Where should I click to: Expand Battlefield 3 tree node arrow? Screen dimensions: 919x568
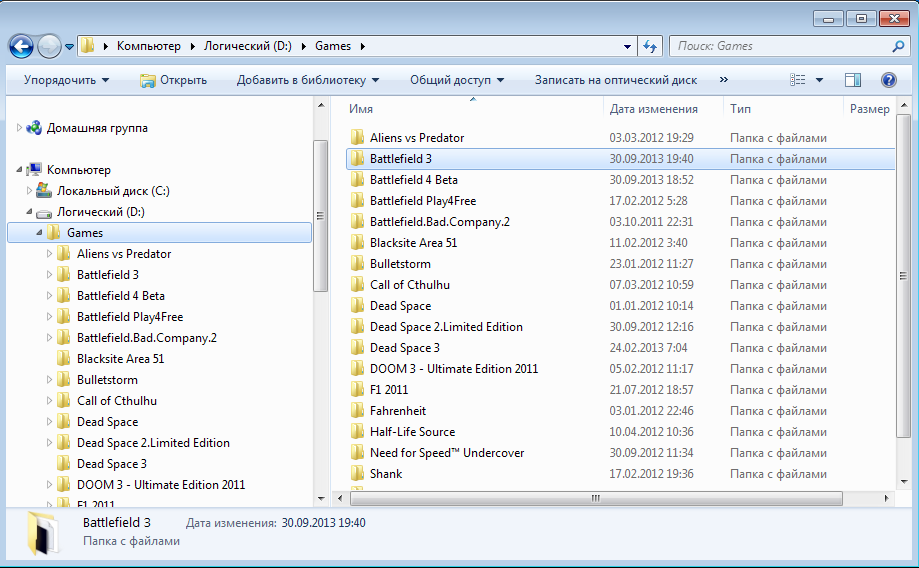point(49,275)
